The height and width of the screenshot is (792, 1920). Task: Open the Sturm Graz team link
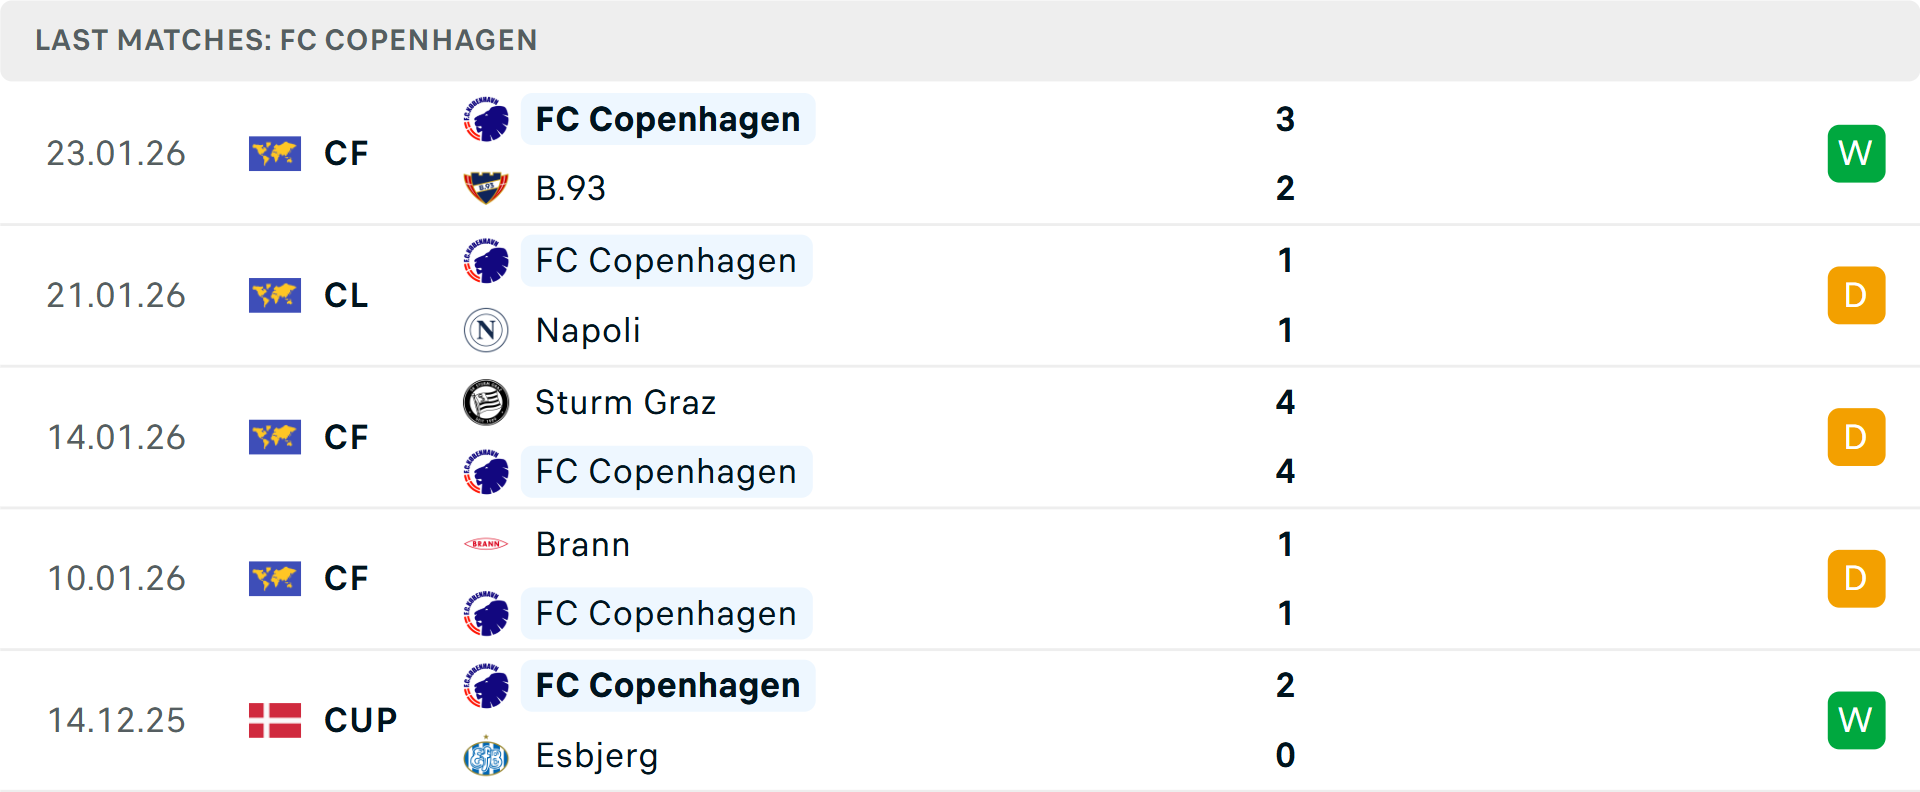(625, 402)
